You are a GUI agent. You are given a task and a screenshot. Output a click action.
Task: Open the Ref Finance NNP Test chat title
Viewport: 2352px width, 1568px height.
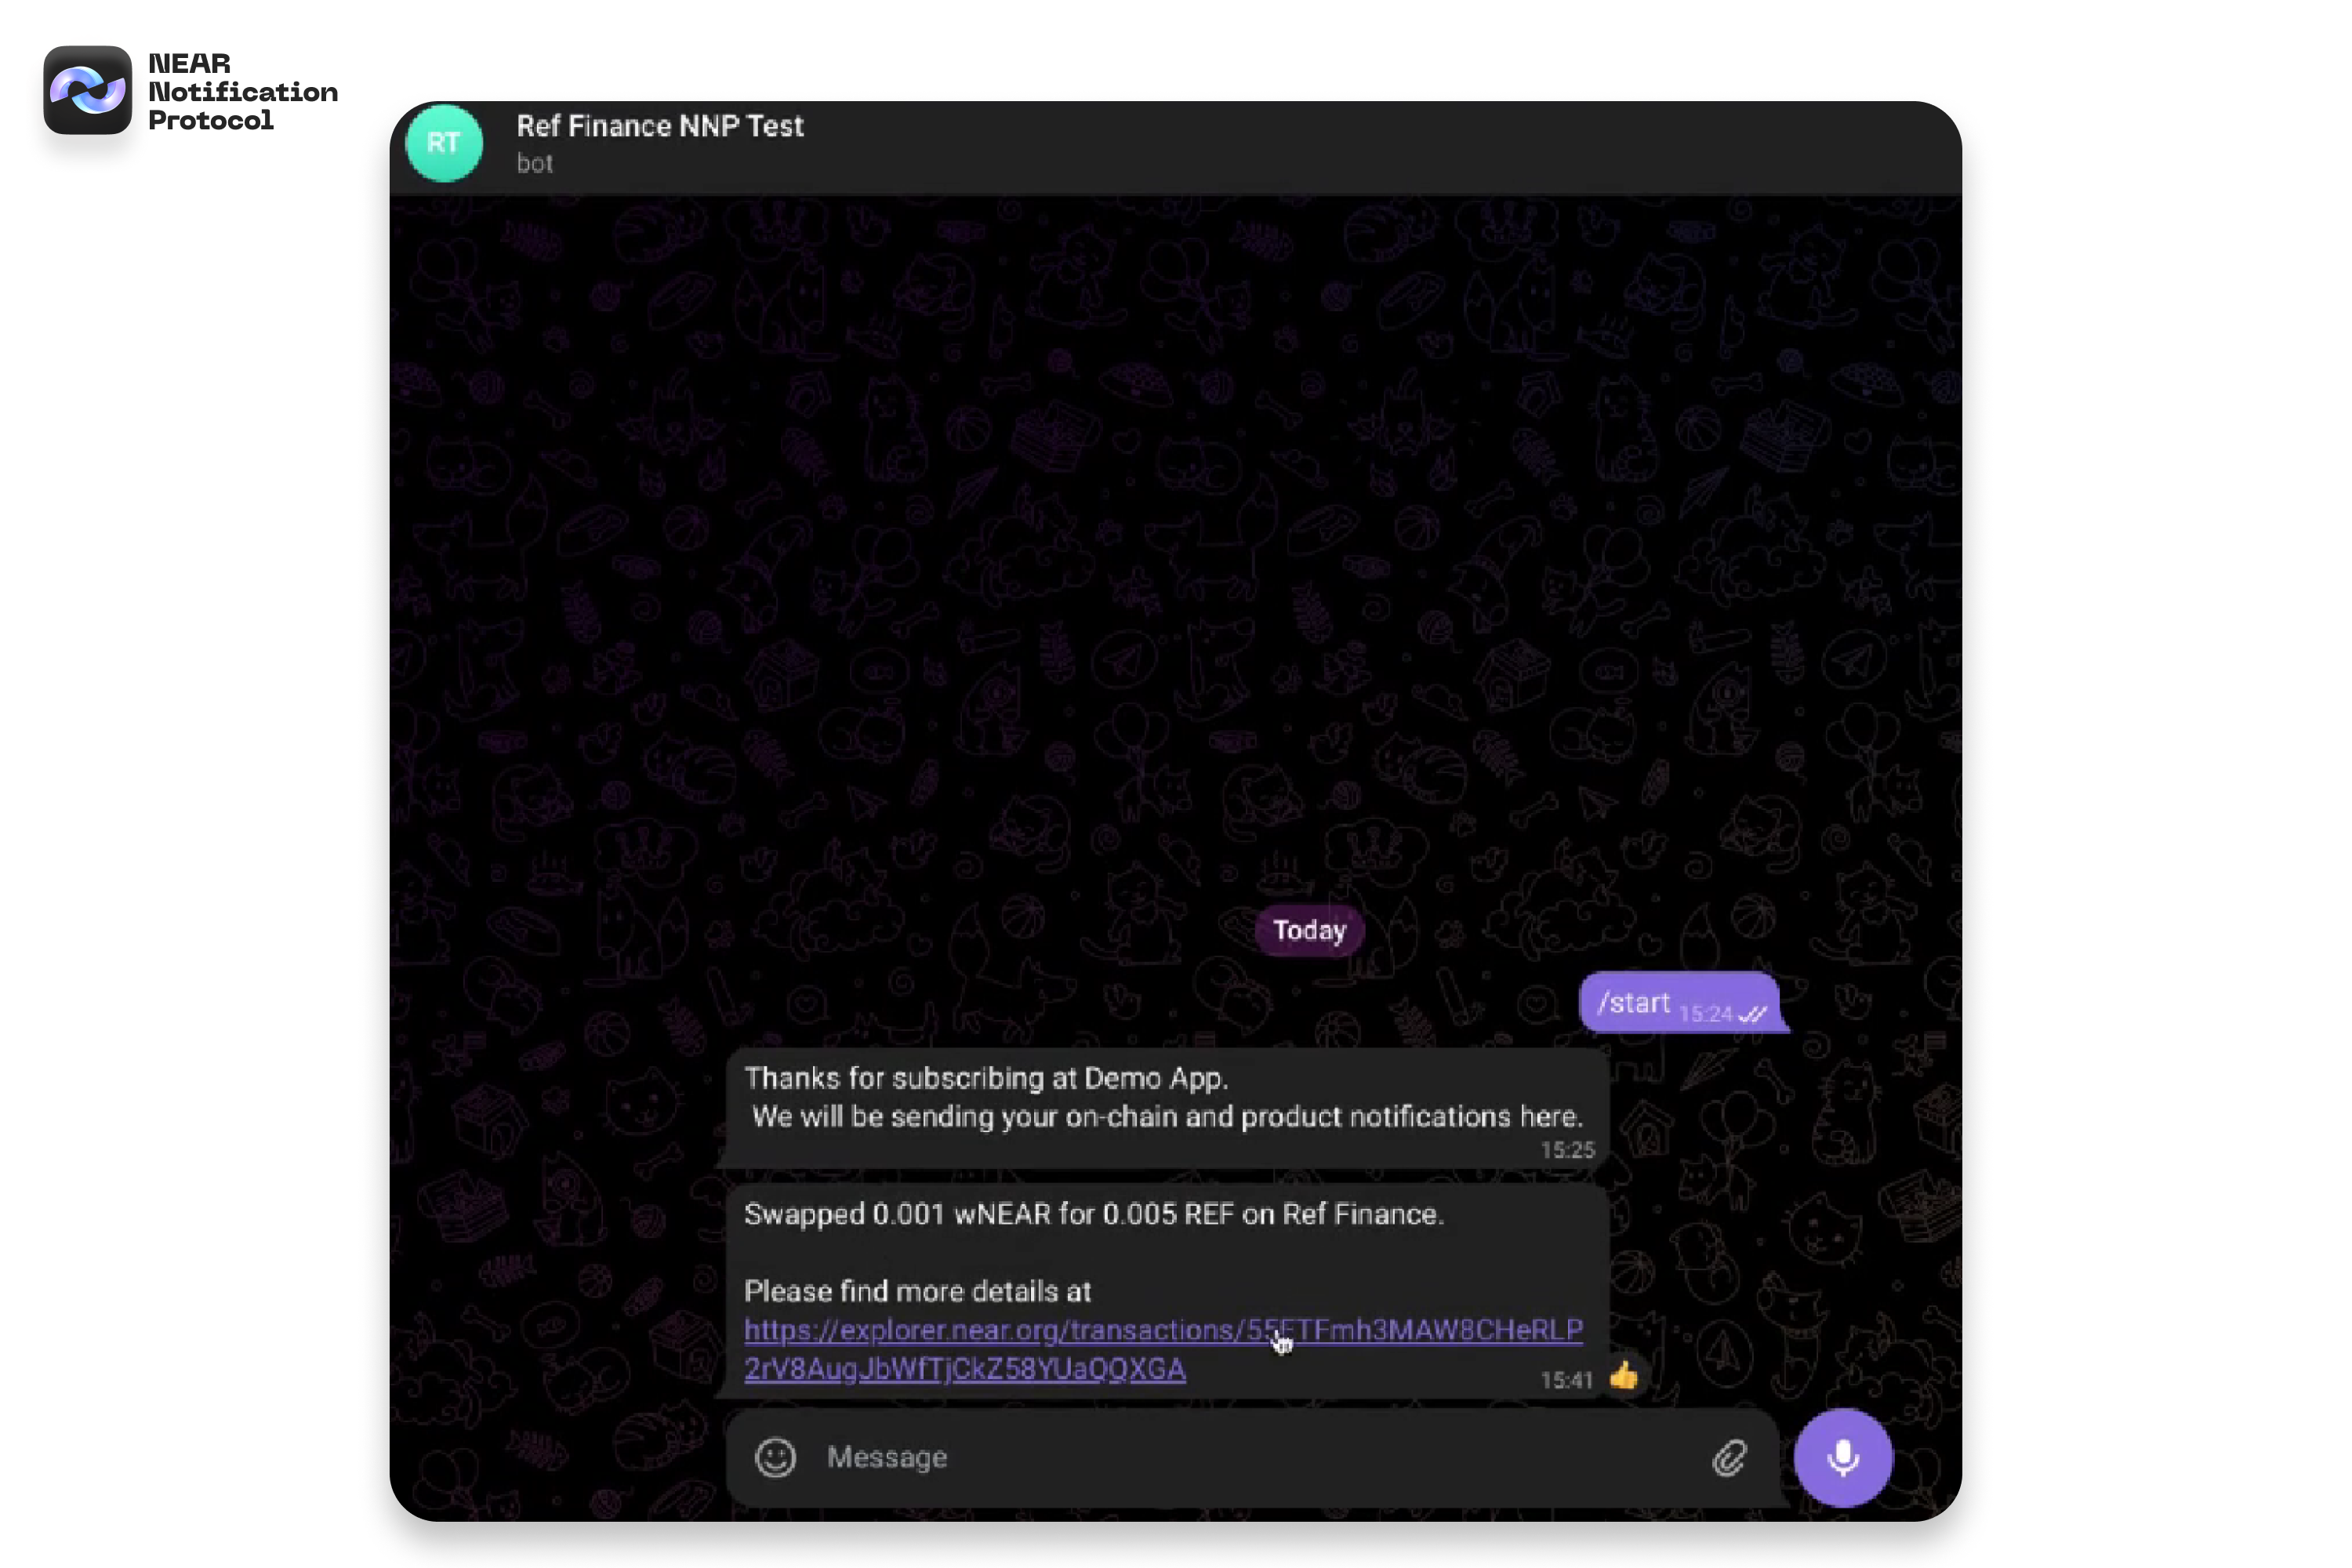(660, 126)
